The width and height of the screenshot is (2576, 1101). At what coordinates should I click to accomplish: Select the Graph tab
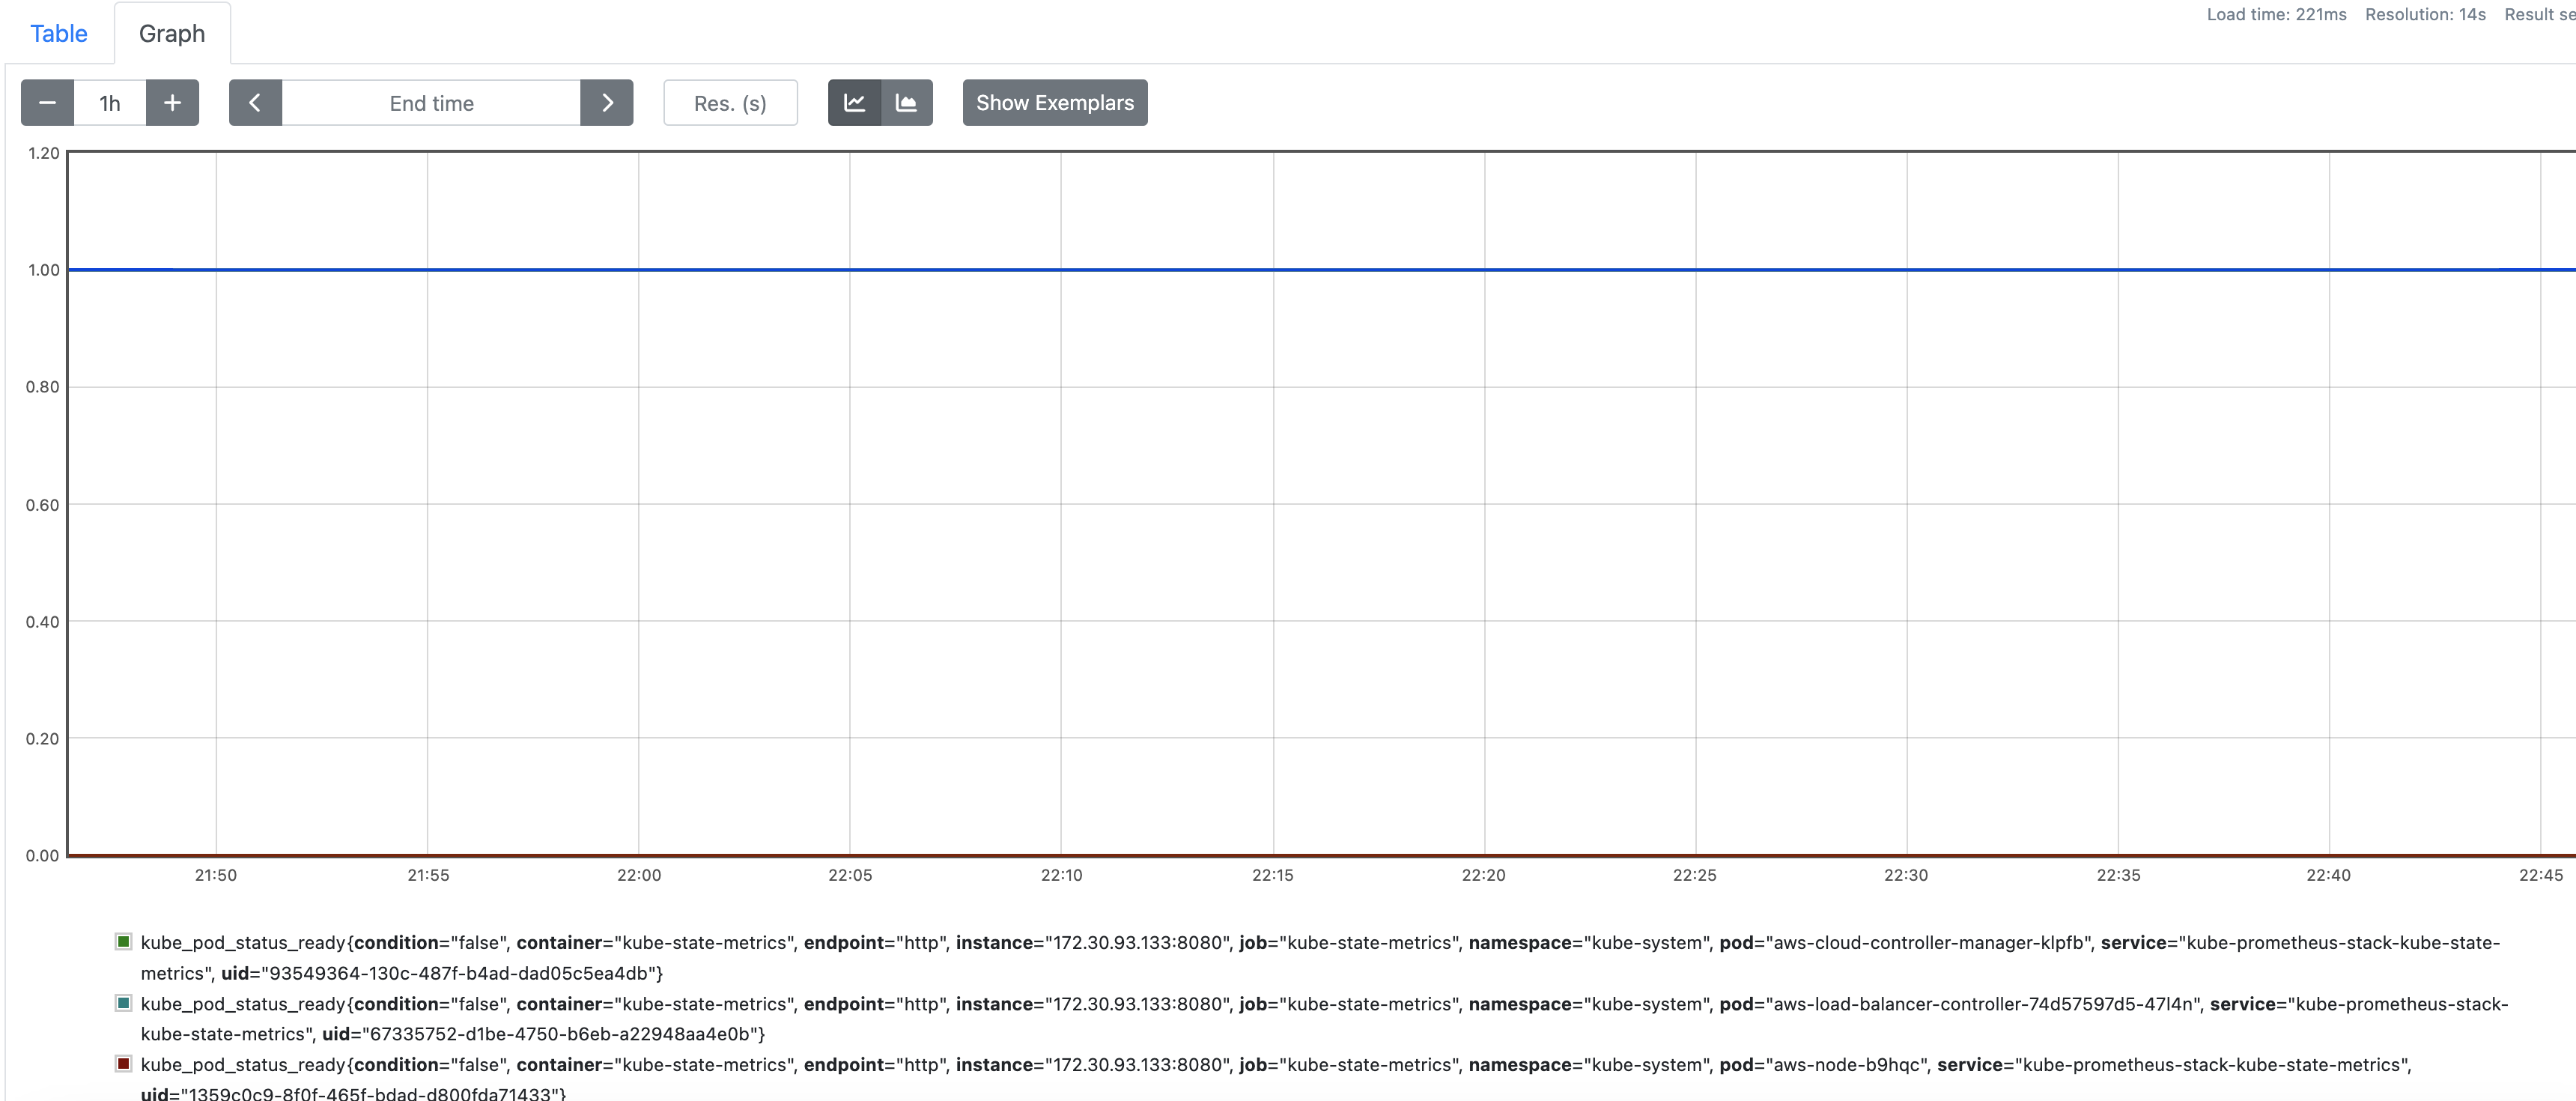tap(172, 34)
